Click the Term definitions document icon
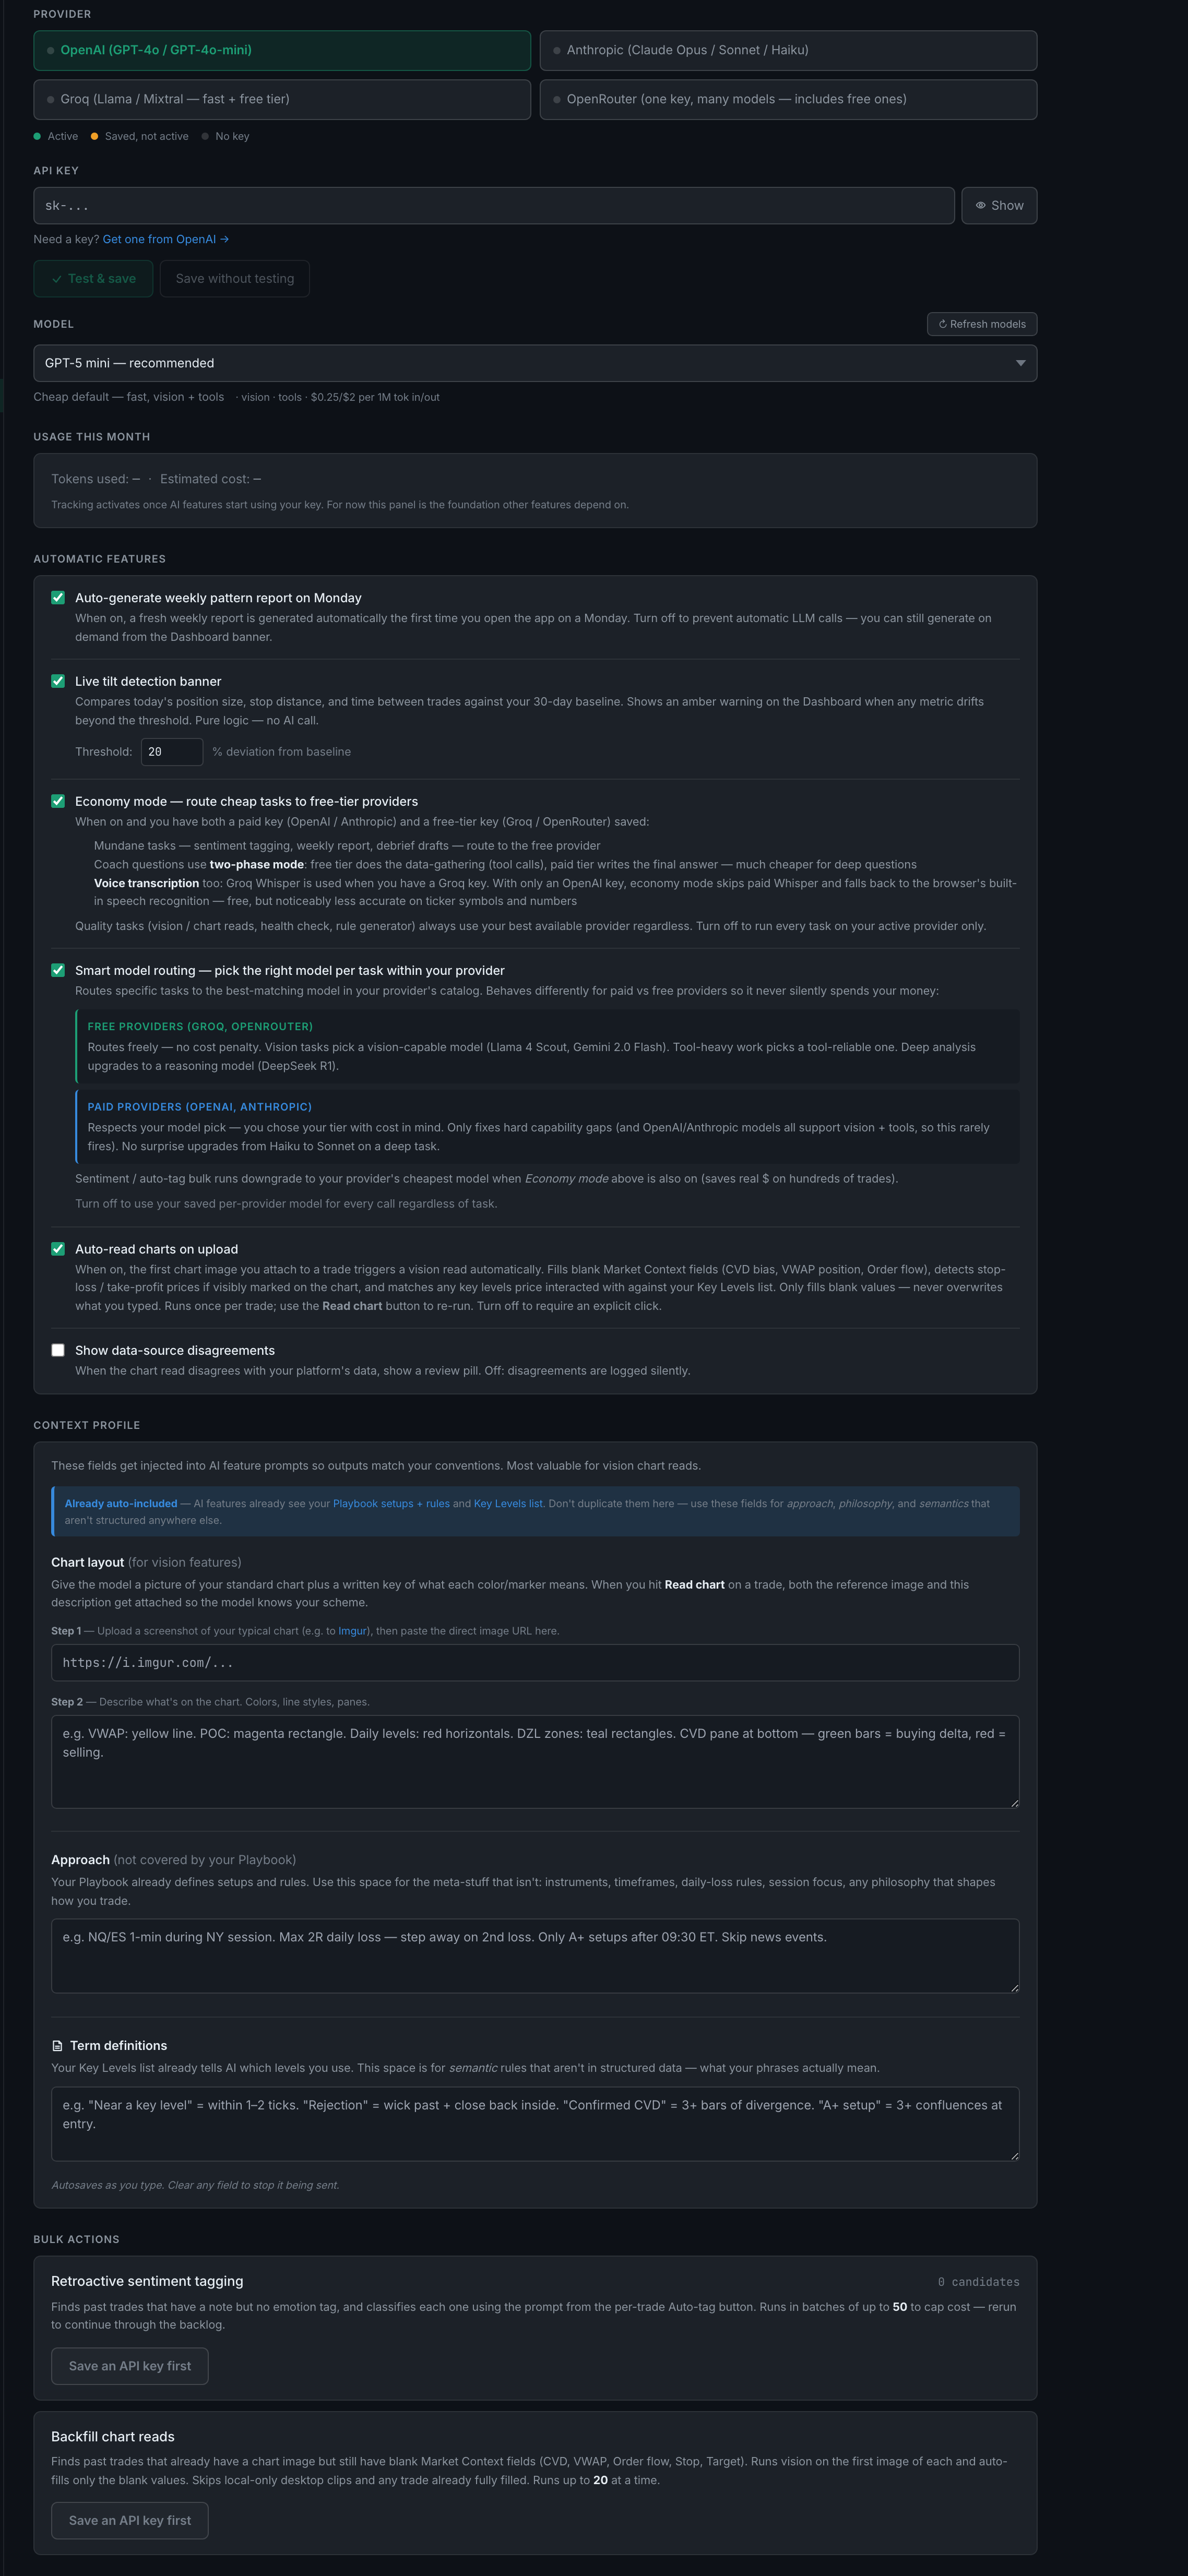The width and height of the screenshot is (1188, 2576). [58, 2046]
